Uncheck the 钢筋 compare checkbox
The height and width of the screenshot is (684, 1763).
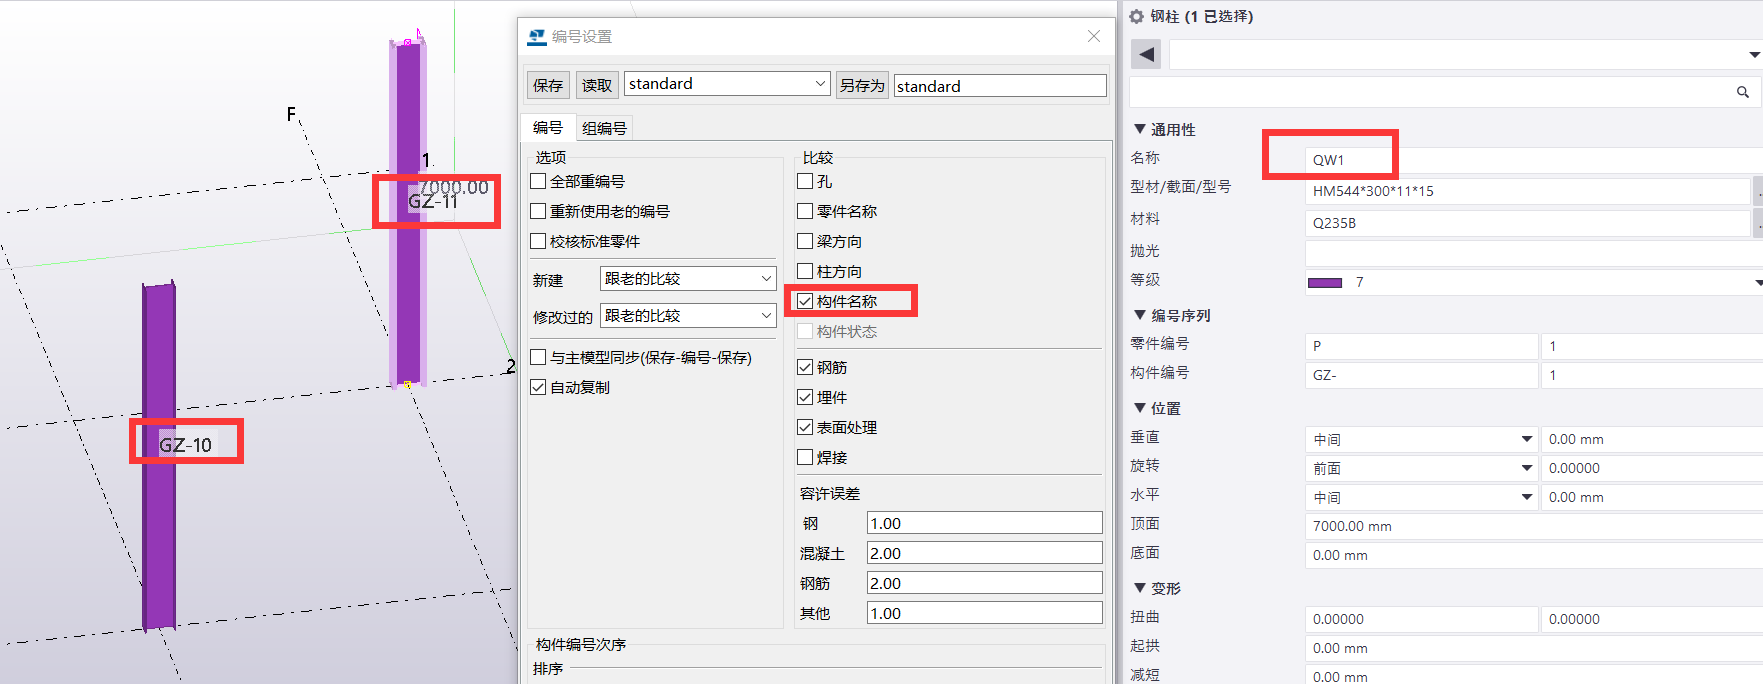coord(805,367)
